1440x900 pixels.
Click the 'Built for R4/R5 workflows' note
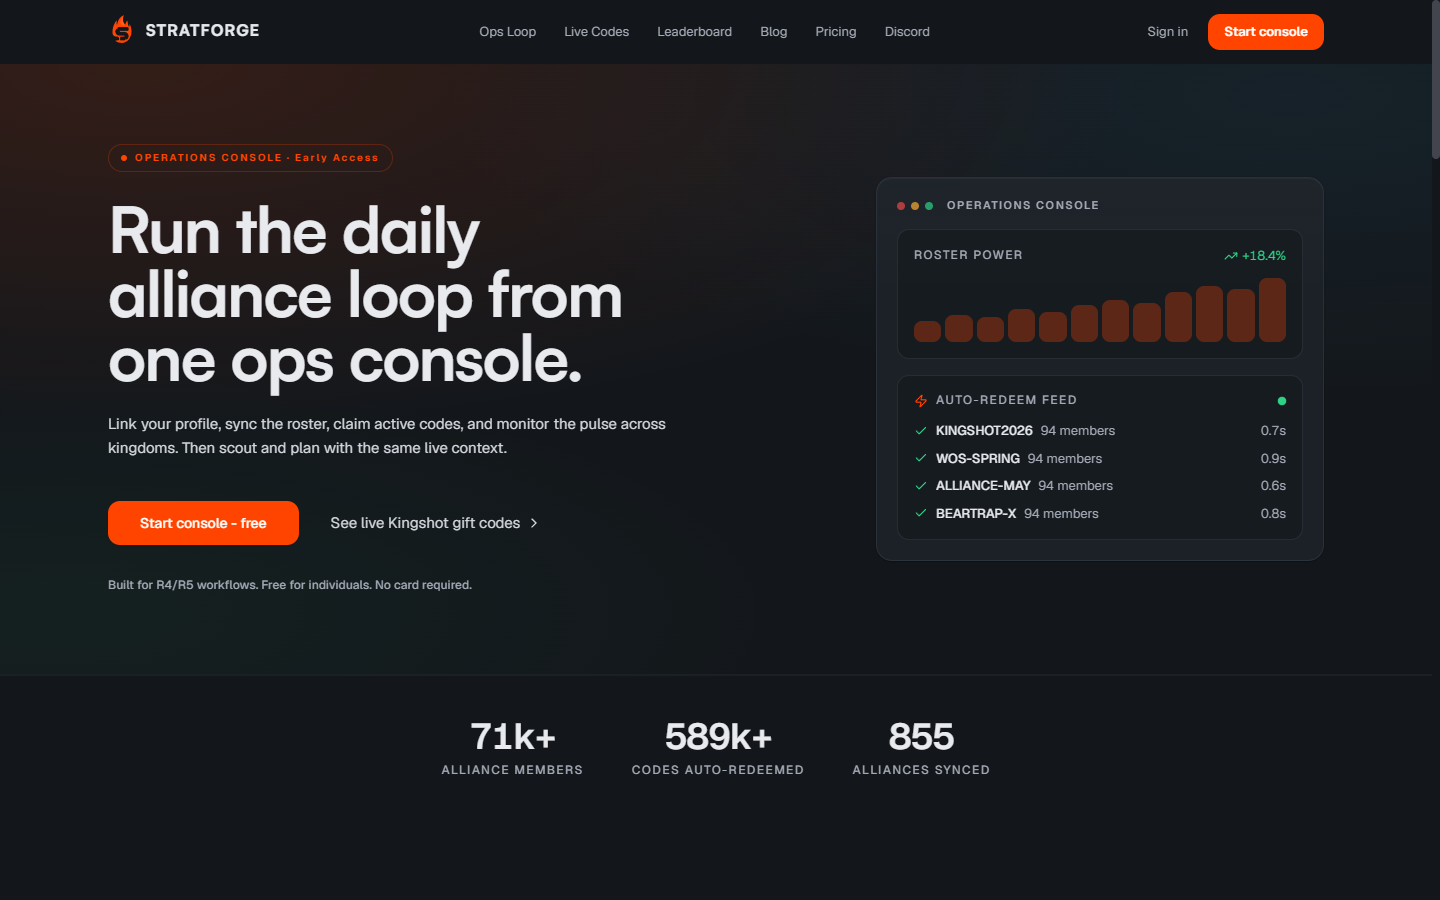point(290,585)
